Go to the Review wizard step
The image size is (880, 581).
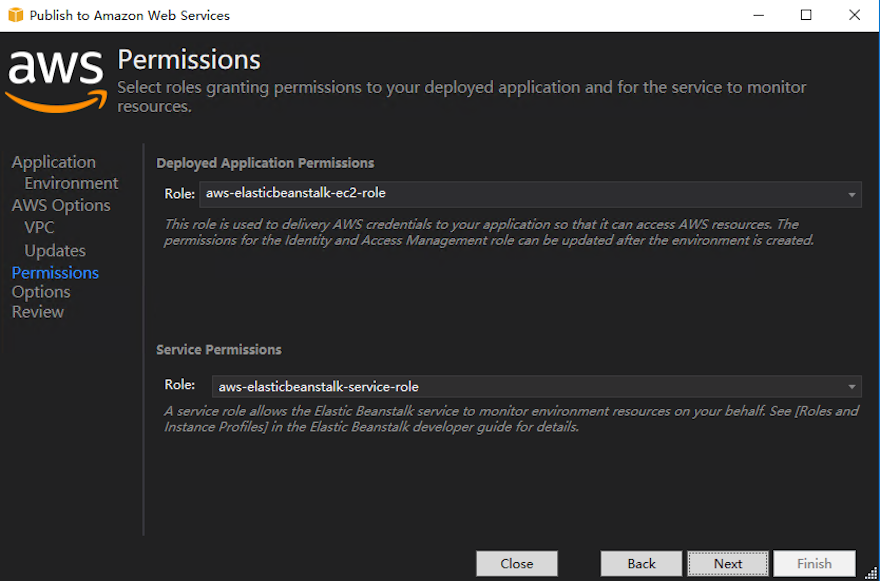pyautogui.click(x=38, y=312)
